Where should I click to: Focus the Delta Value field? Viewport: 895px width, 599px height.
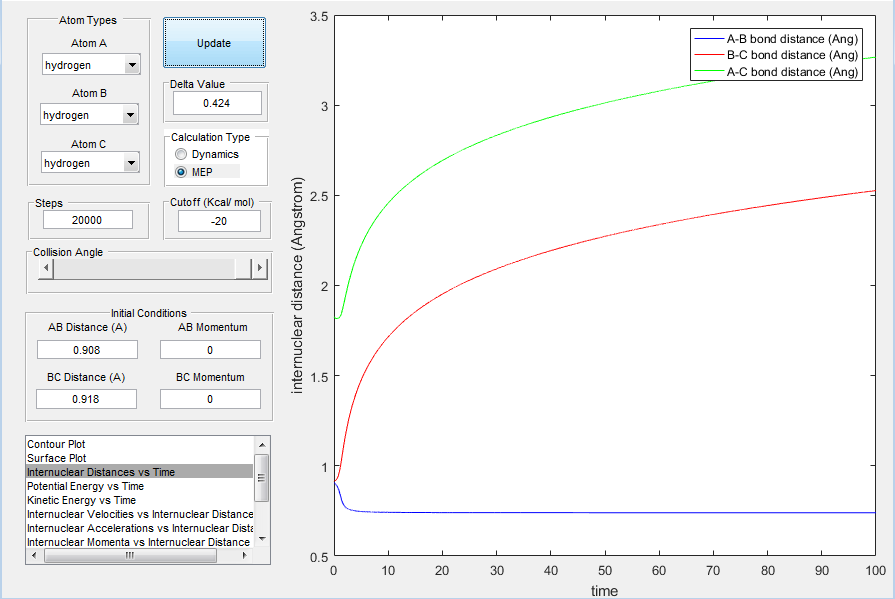217,103
